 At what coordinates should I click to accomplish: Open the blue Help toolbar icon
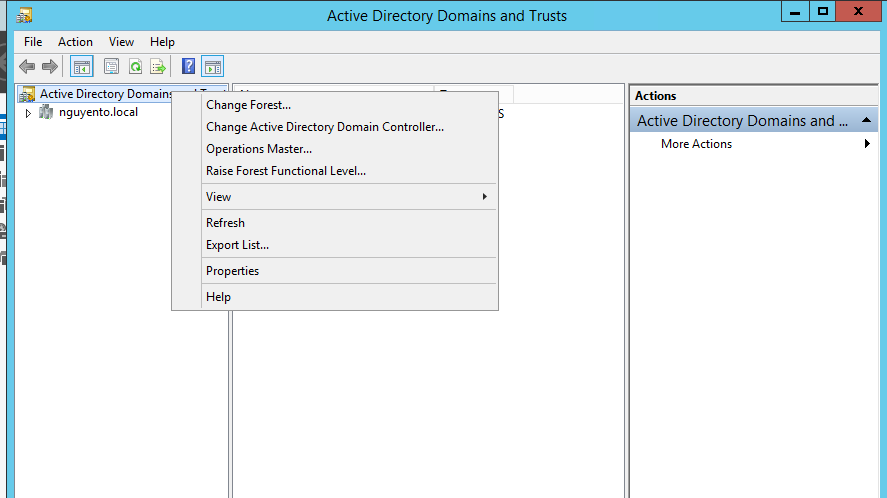(188, 67)
